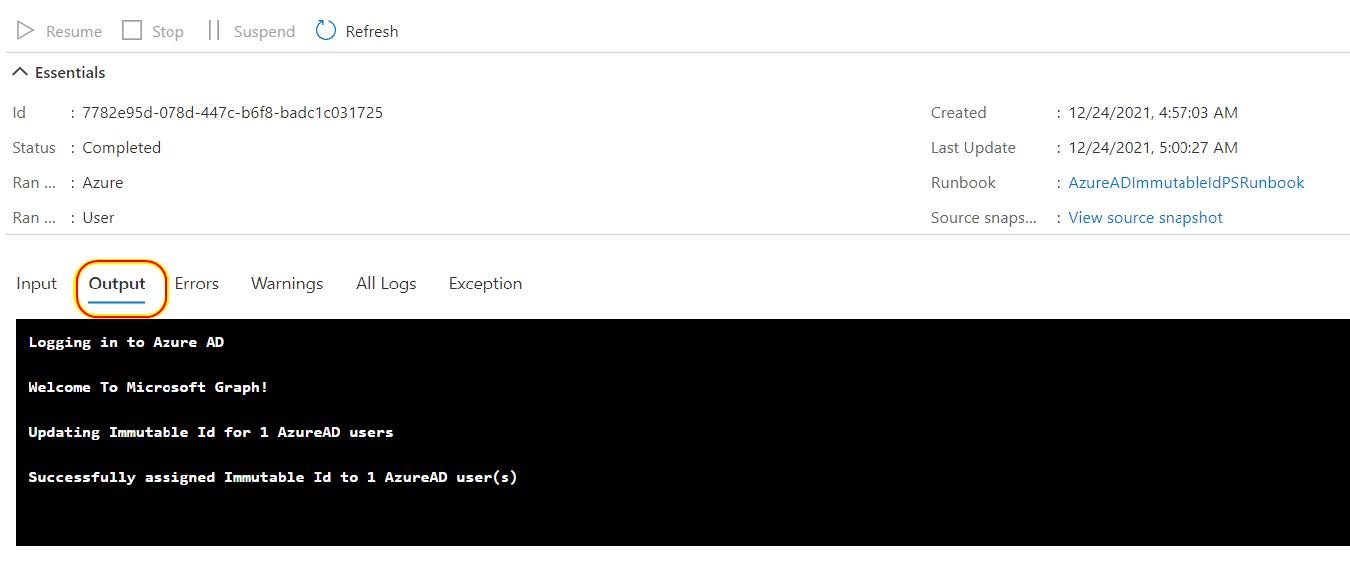Open the AzureADImmutableIdPSRunbook link

(1186, 183)
